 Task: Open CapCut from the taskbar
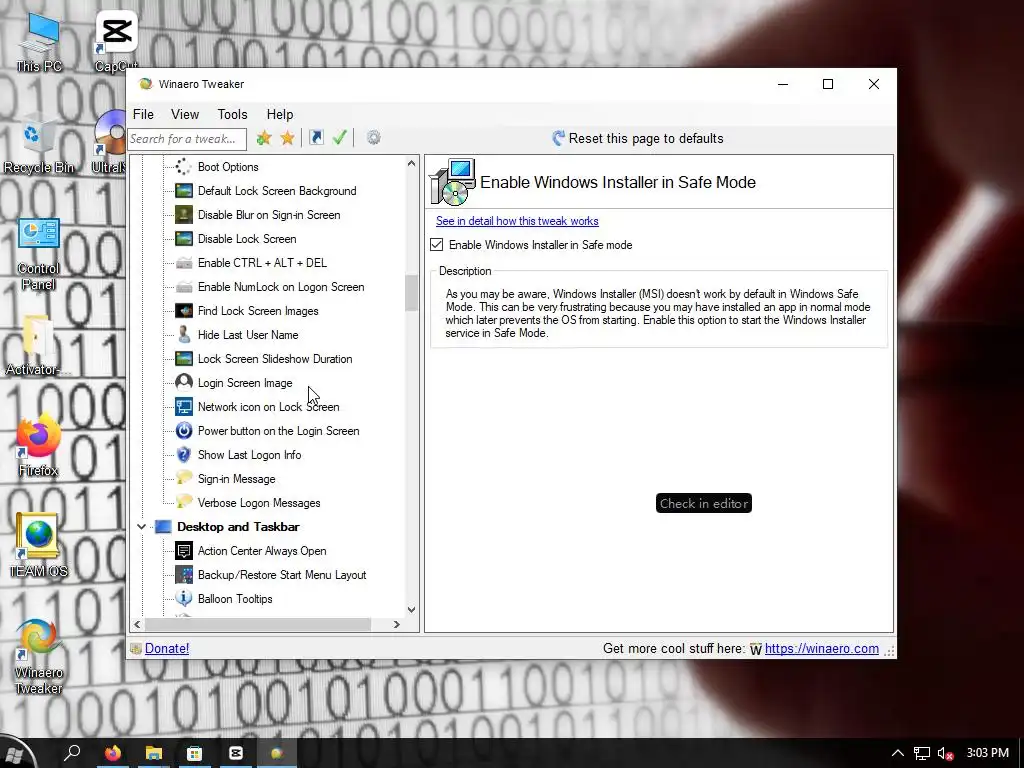click(236, 753)
